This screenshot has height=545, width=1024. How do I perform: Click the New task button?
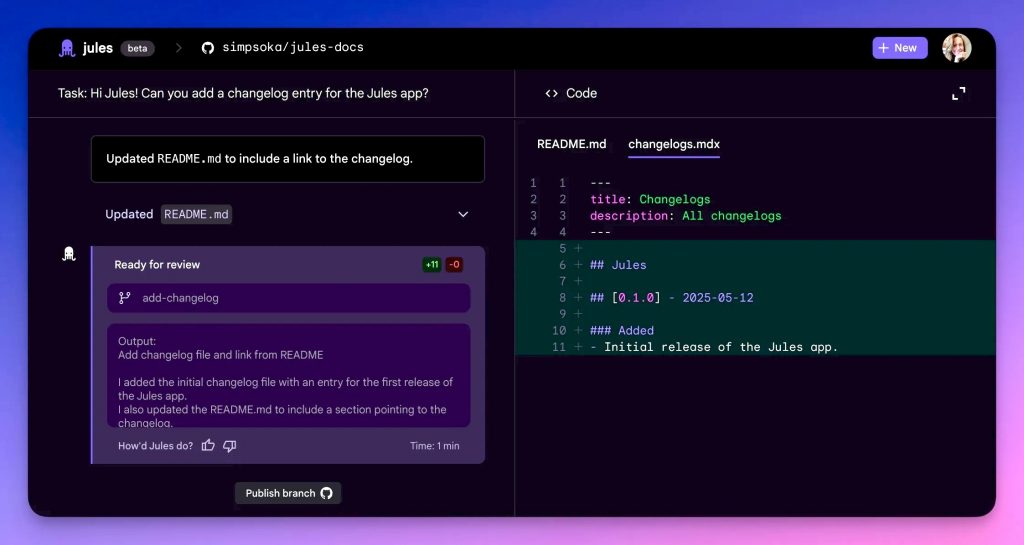click(899, 48)
